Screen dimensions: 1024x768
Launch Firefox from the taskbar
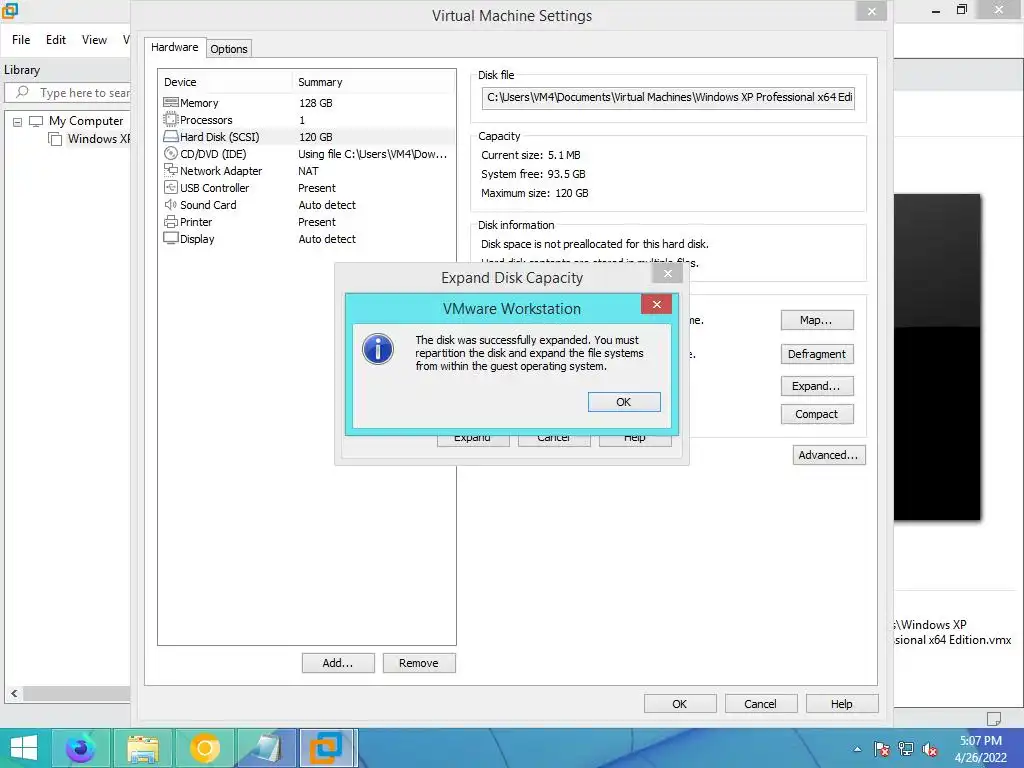pyautogui.click(x=81, y=748)
